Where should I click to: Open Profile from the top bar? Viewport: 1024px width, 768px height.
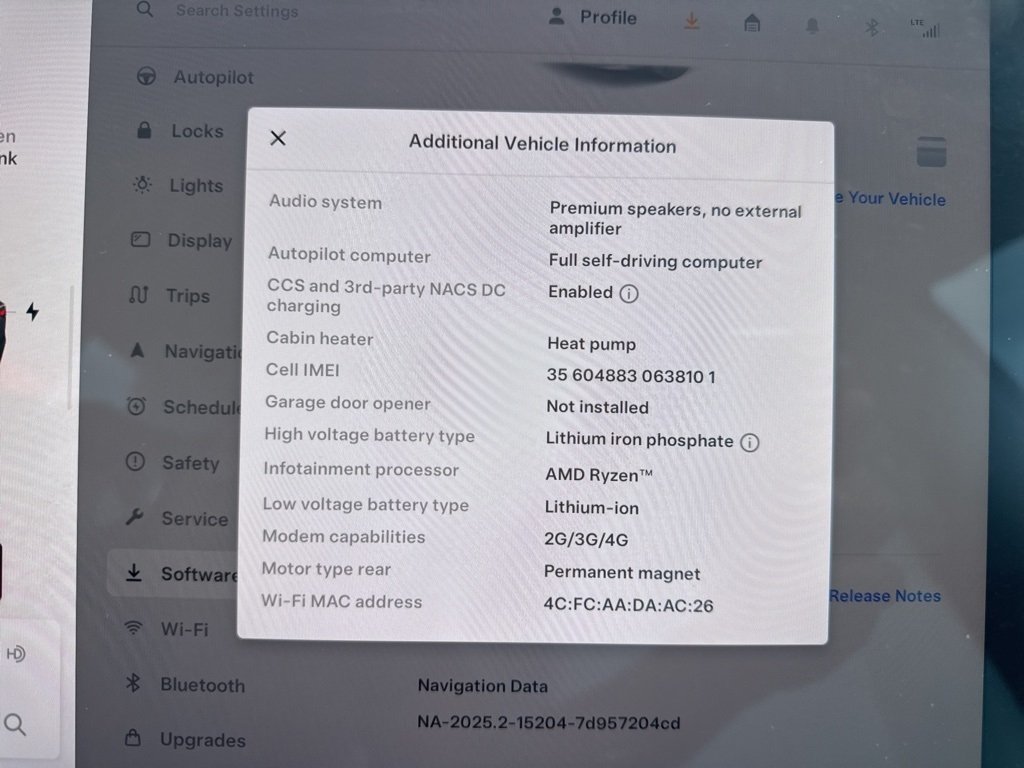point(593,17)
